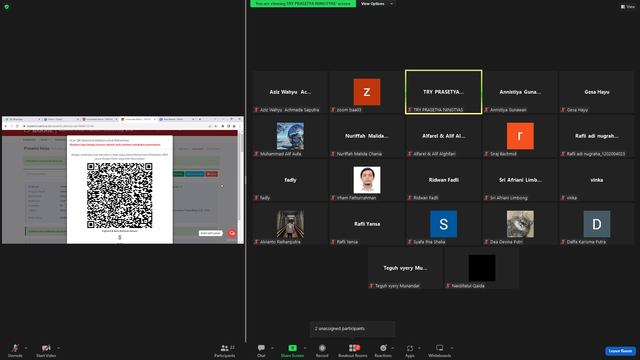Open the Reactions menu
The width and height of the screenshot is (640, 360).
(383, 350)
